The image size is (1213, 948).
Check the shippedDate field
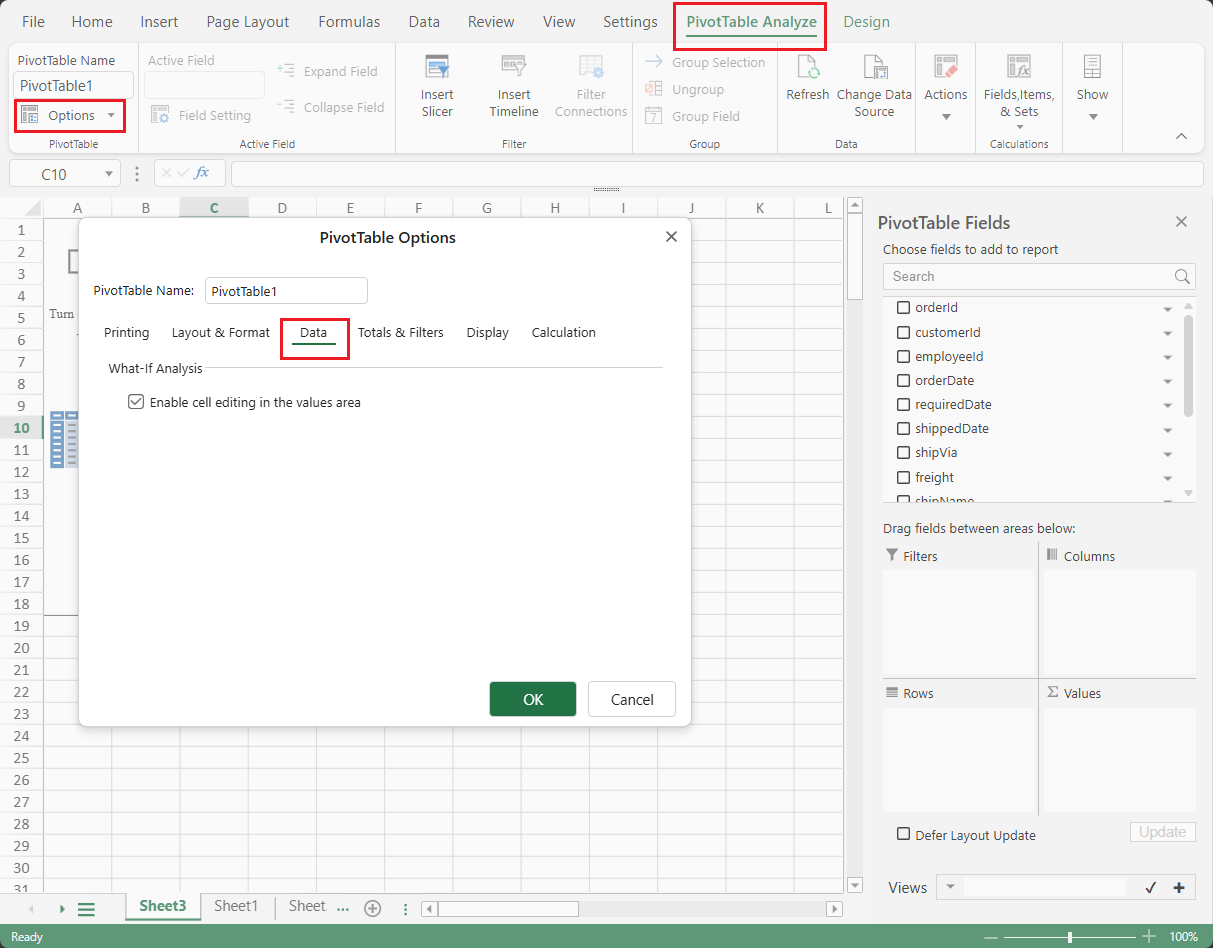coord(904,429)
